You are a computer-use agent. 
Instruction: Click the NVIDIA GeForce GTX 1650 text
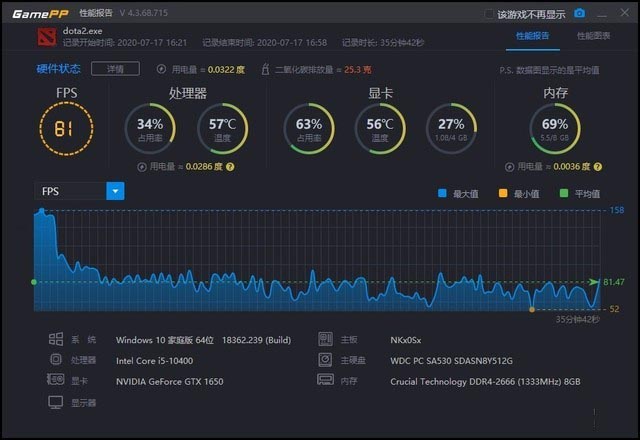click(169, 382)
